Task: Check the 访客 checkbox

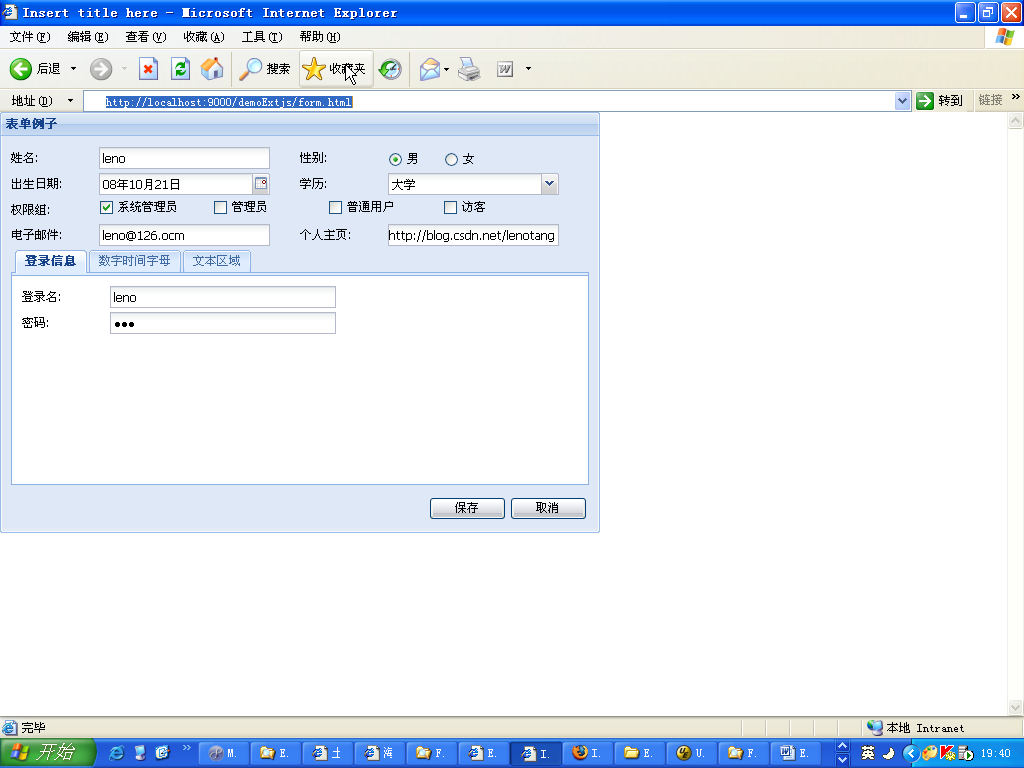Action: click(450, 207)
